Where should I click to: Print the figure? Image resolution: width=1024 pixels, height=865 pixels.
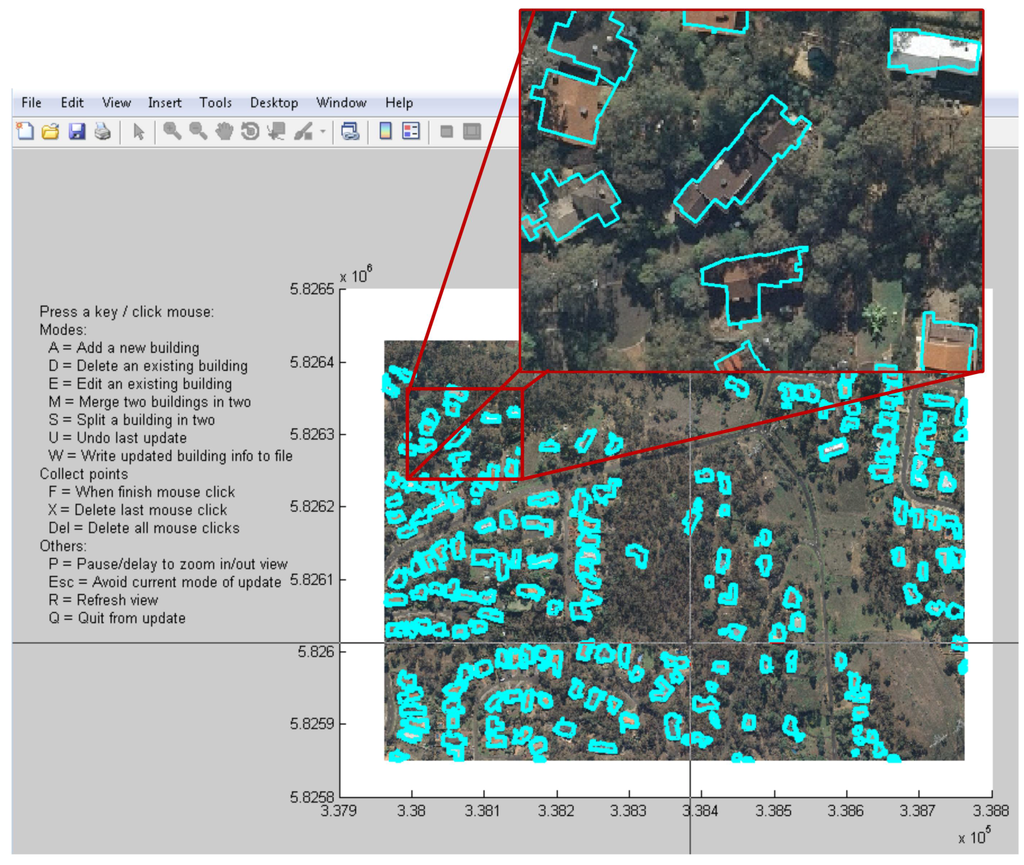[103, 130]
